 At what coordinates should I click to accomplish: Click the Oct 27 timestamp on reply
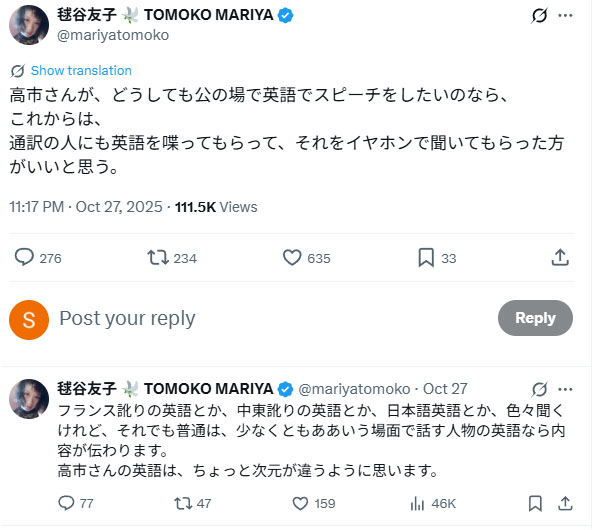(445, 388)
